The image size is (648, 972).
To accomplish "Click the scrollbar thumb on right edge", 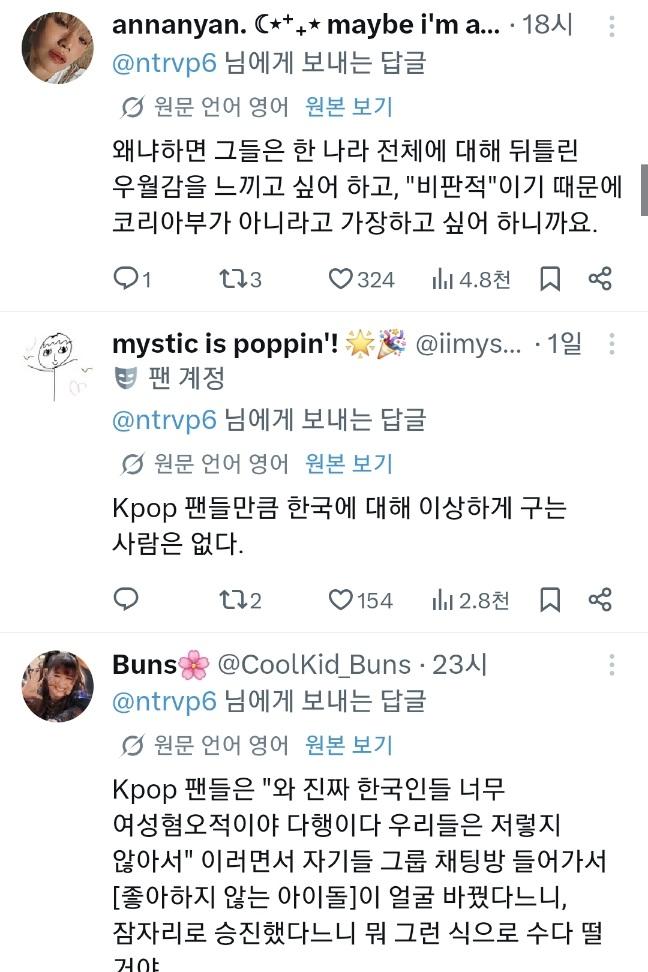I will click(644, 190).
